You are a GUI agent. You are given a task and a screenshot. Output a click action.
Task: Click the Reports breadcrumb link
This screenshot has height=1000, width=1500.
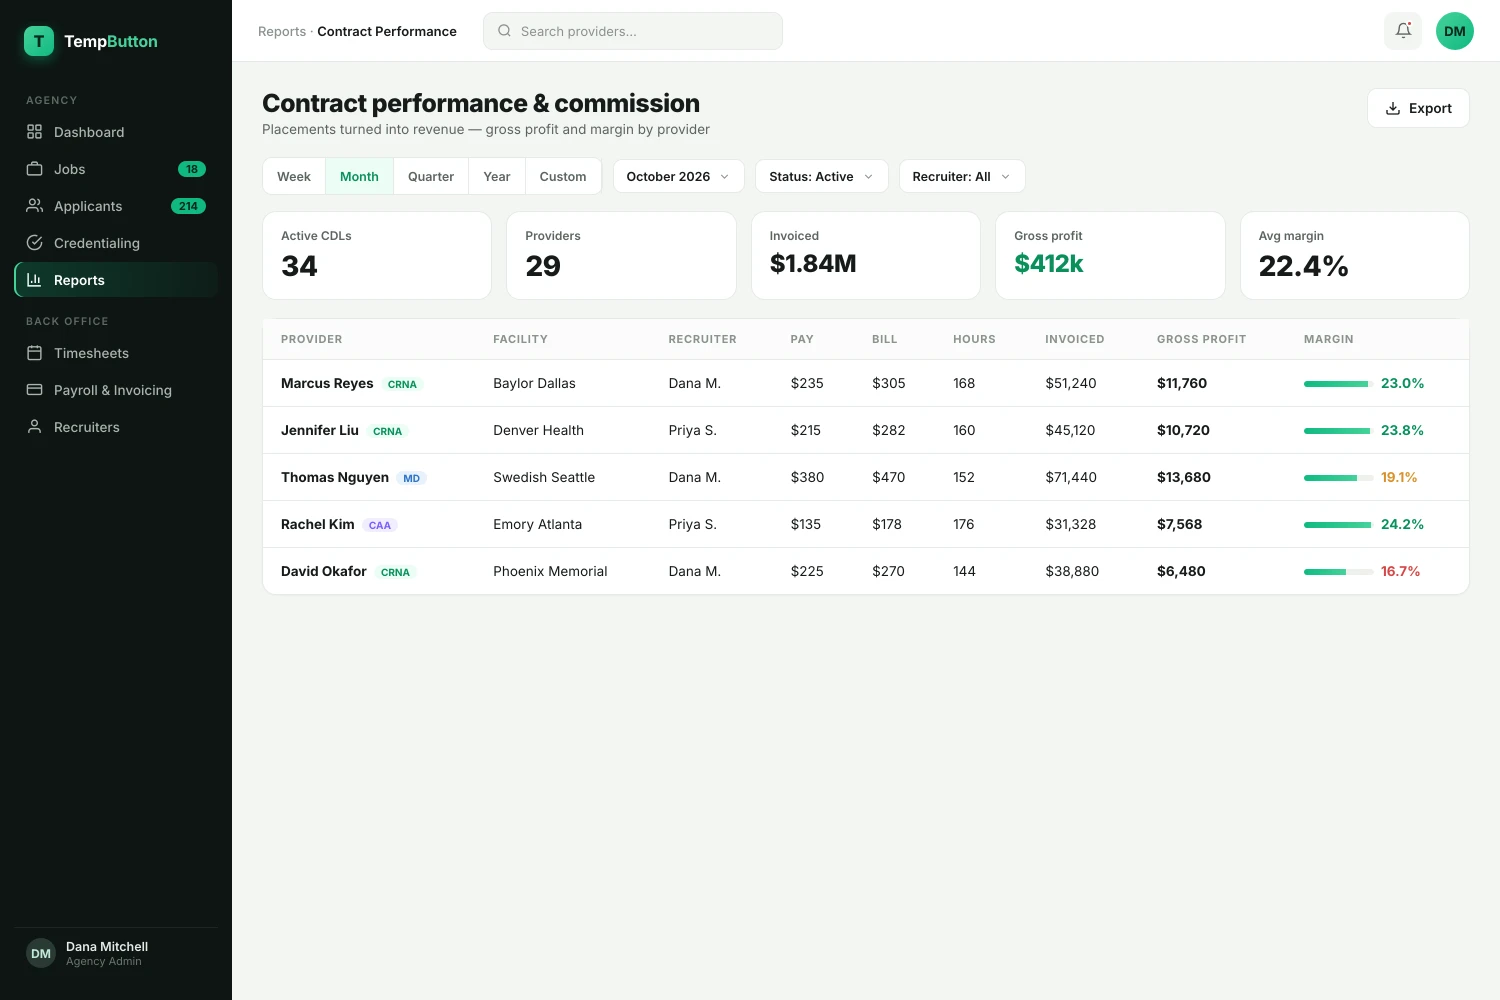coord(282,31)
